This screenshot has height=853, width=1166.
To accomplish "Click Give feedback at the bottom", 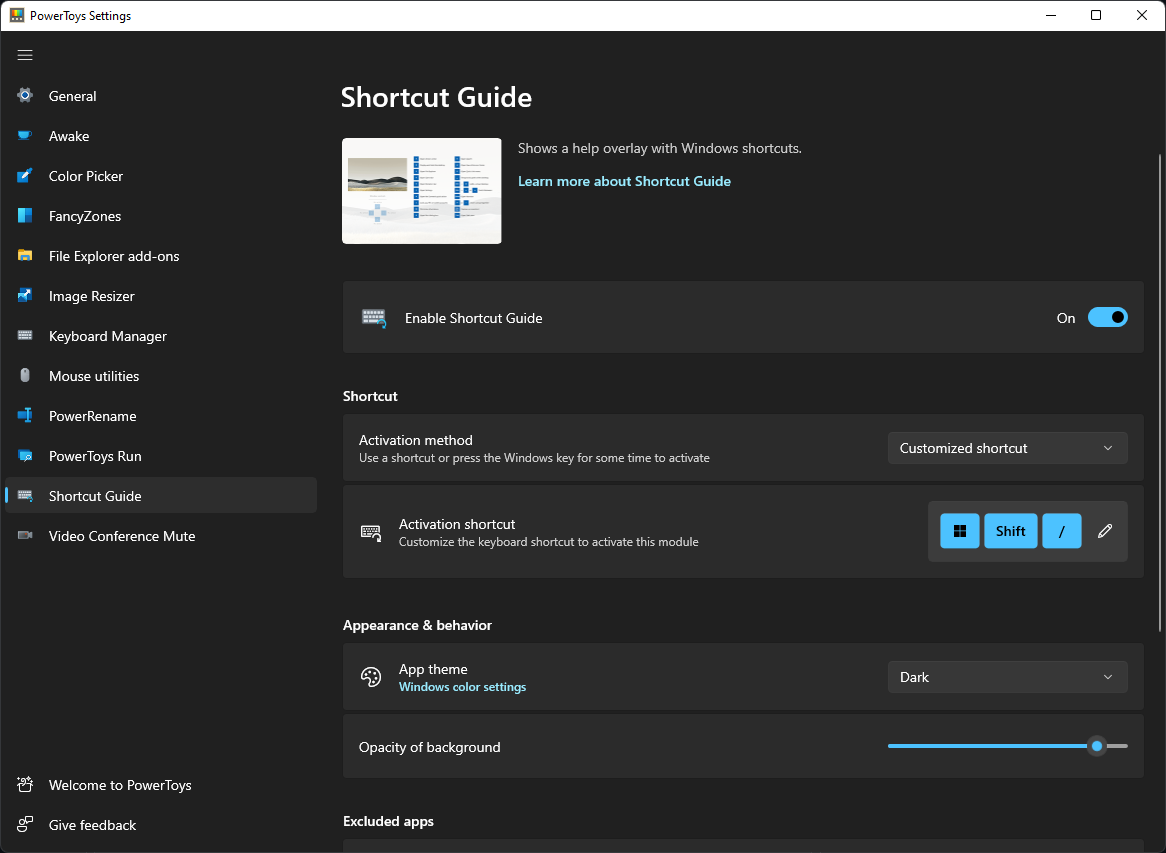I will click(x=92, y=825).
